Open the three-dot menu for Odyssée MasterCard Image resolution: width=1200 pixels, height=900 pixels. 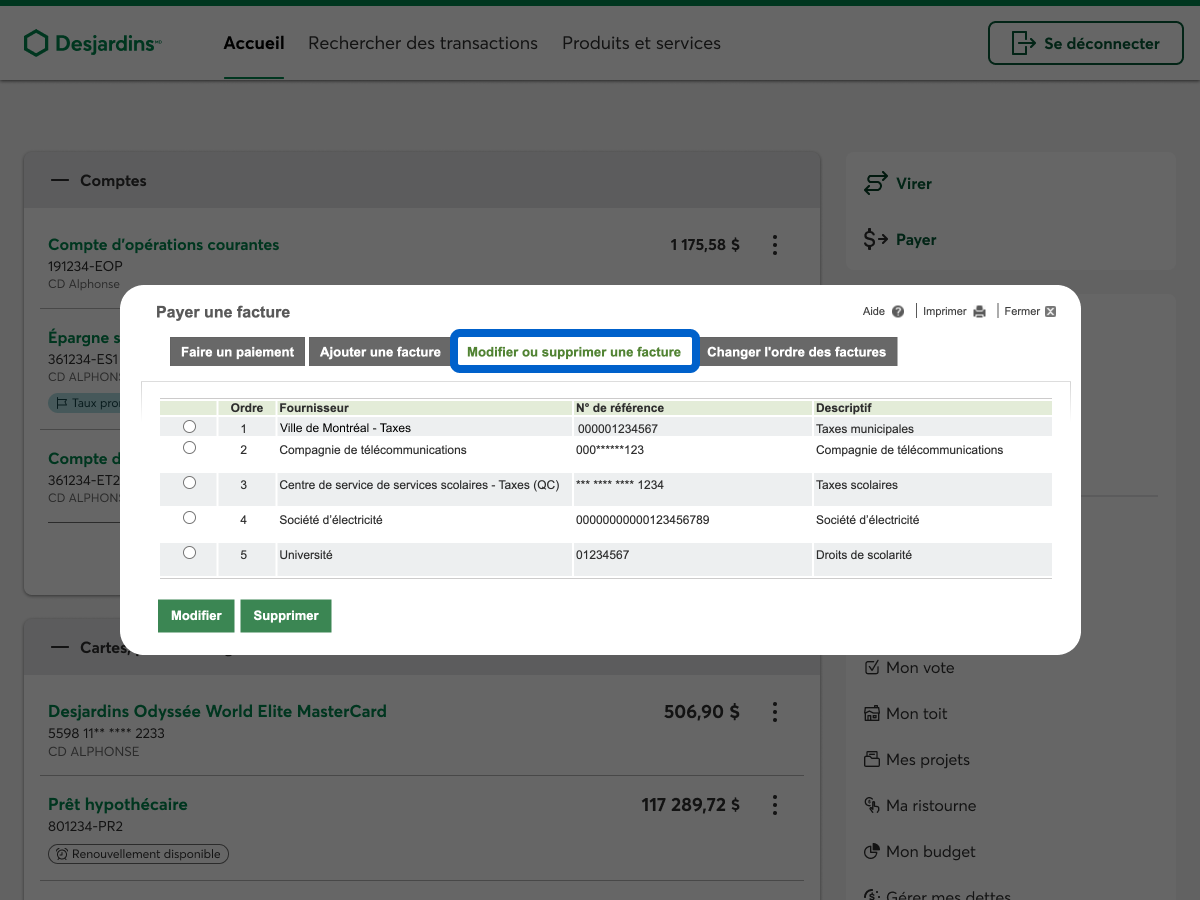click(774, 712)
